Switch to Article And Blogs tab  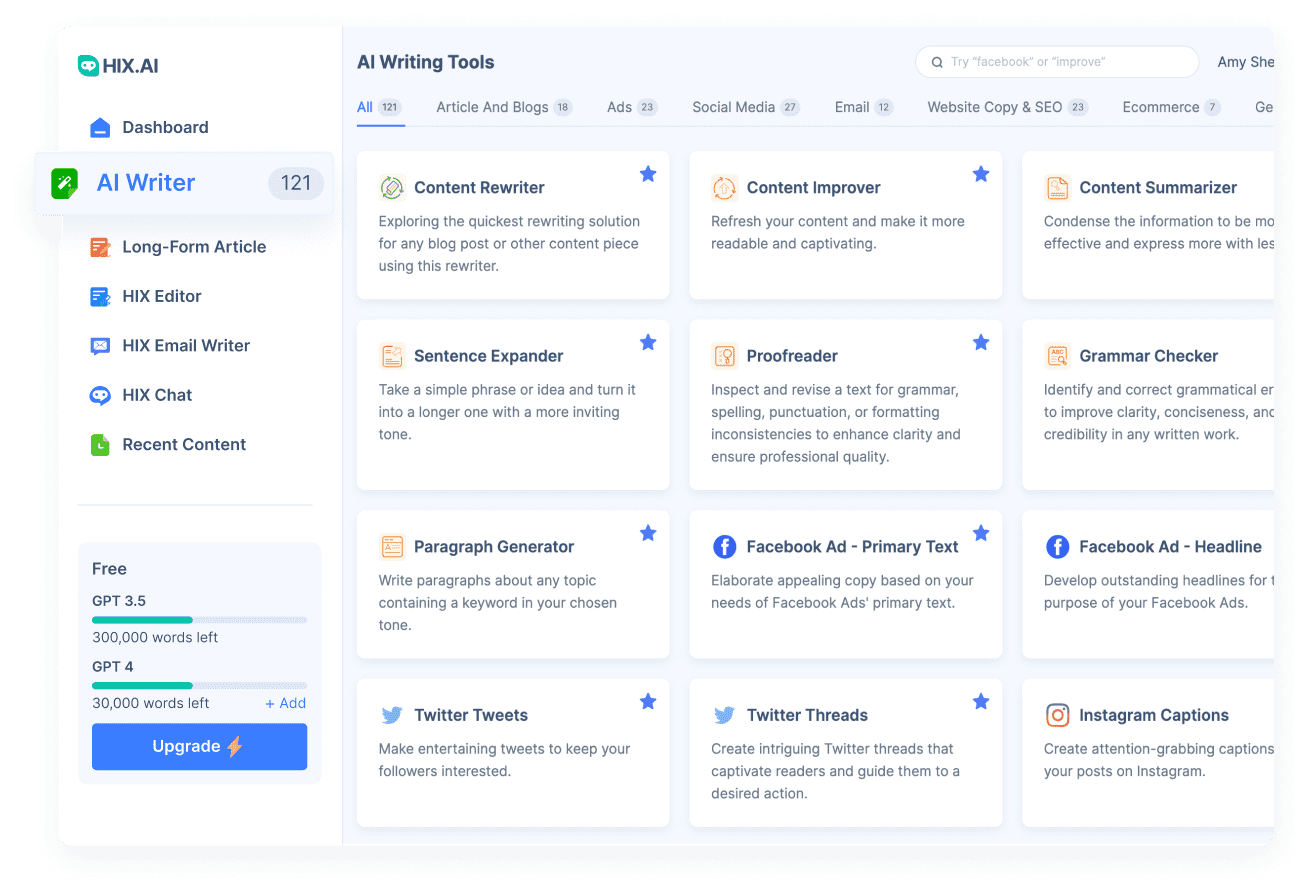coord(504,107)
